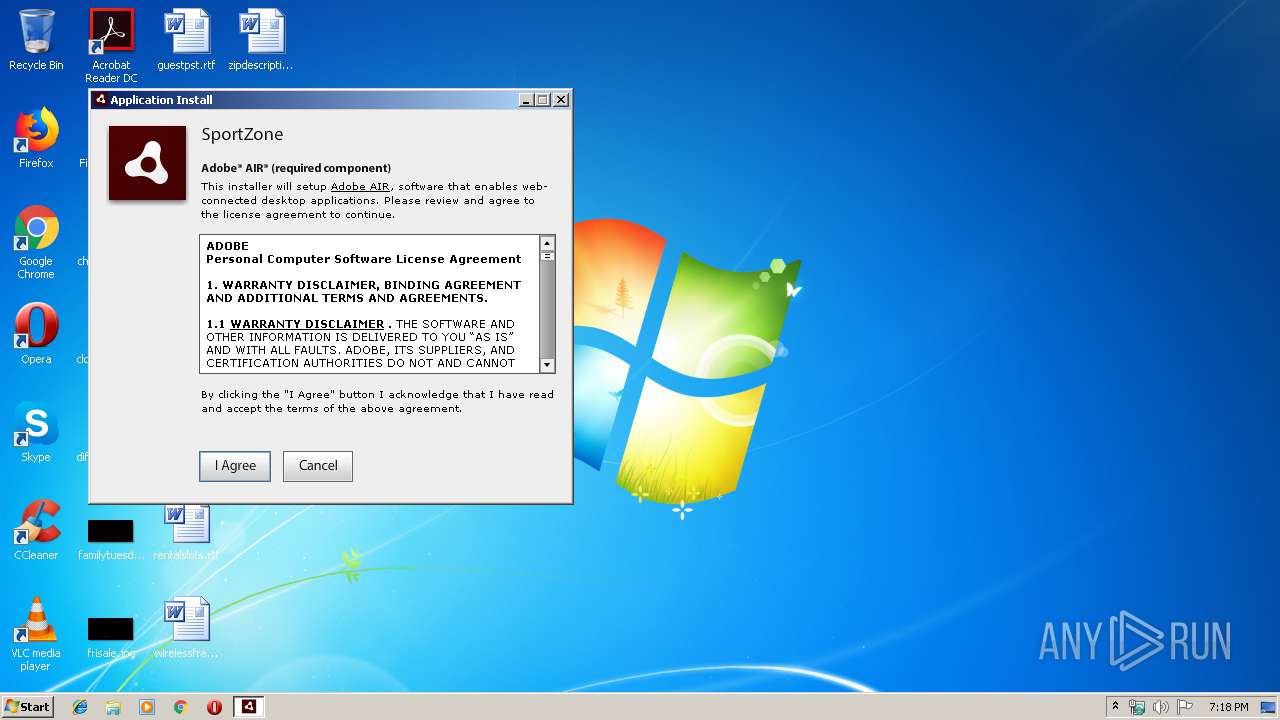Click the taskbar clock showing 7:18 PM

(1228, 707)
